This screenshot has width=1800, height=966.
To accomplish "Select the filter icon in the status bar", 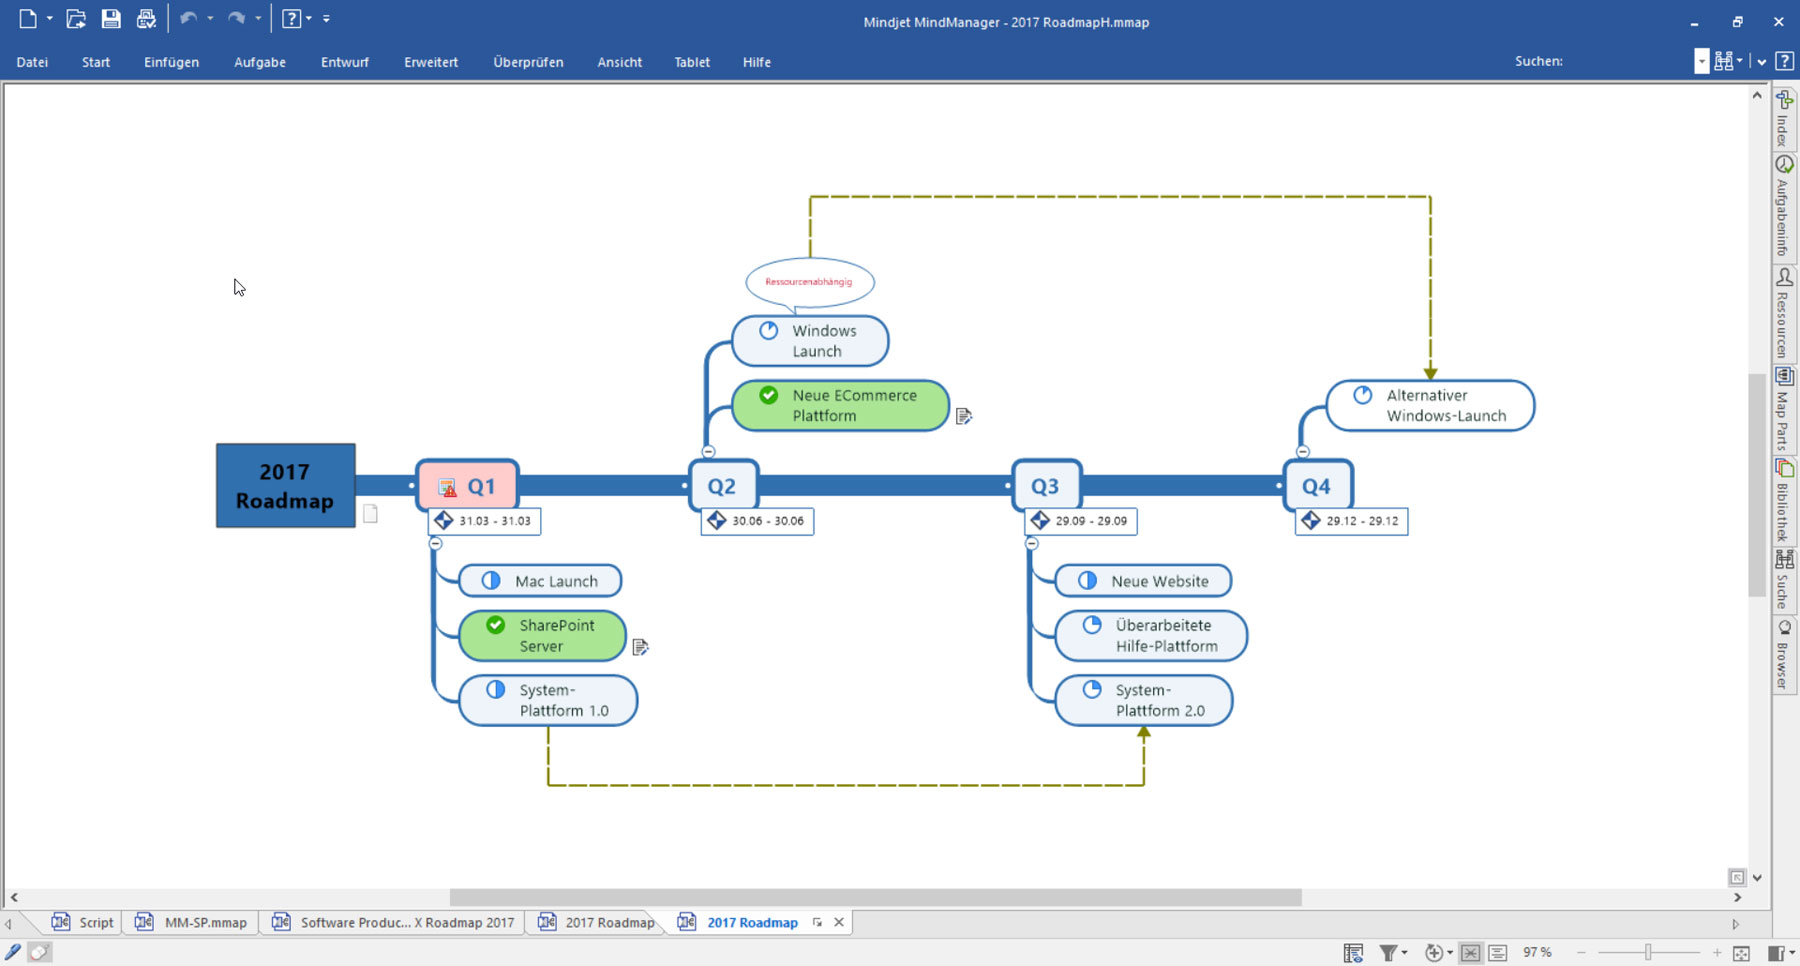I will [1389, 952].
